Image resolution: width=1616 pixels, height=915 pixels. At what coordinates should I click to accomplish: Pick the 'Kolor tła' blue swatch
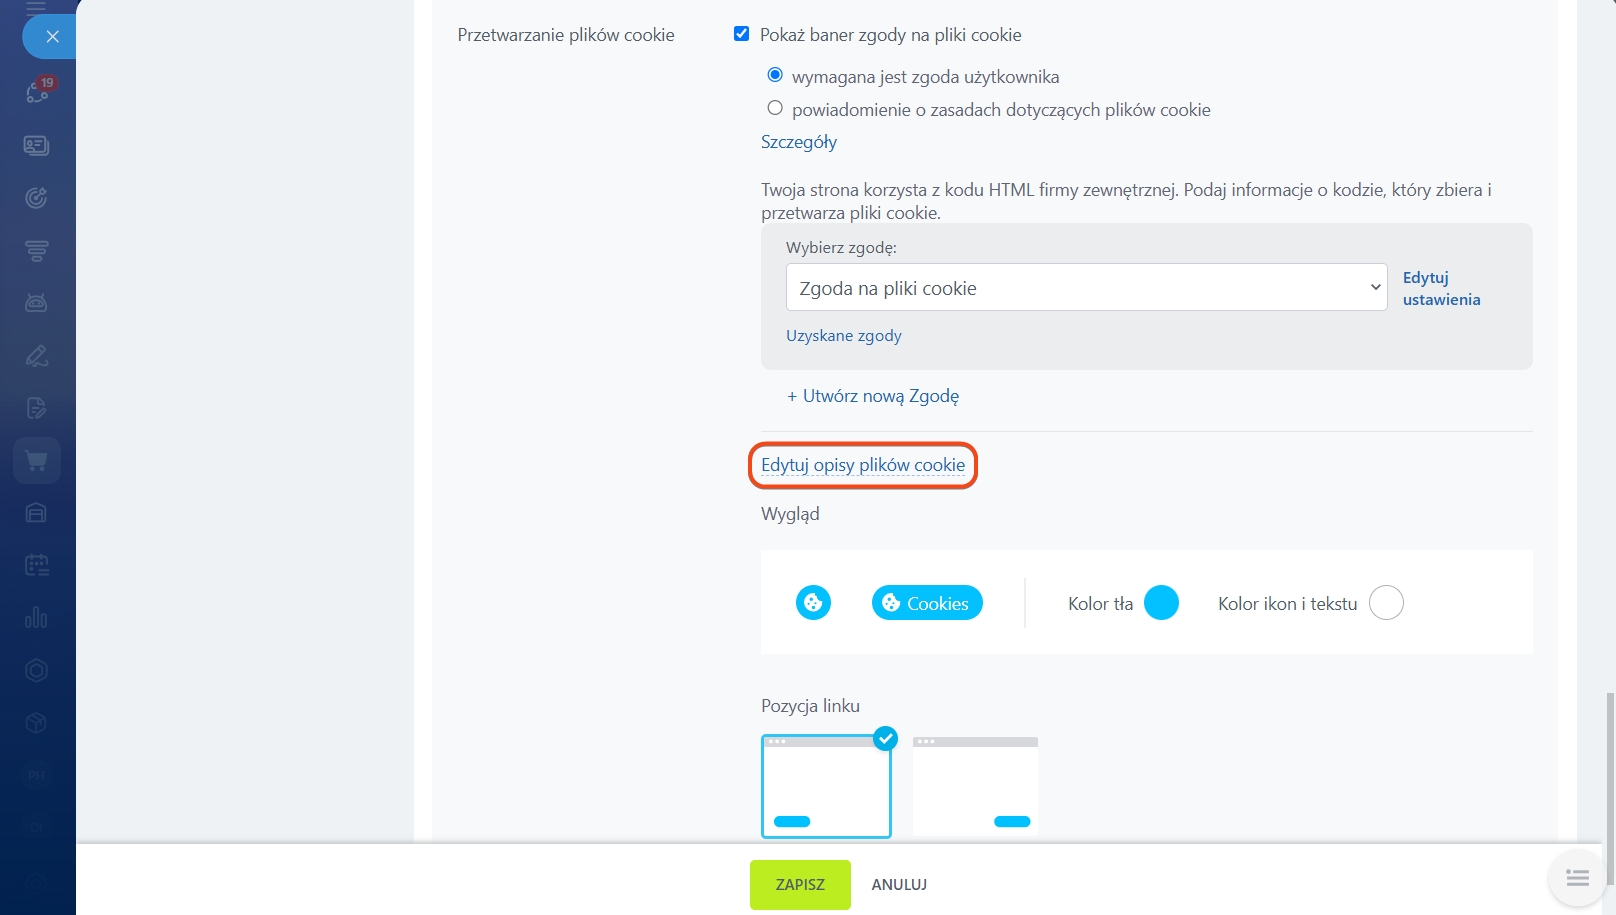point(1161,603)
